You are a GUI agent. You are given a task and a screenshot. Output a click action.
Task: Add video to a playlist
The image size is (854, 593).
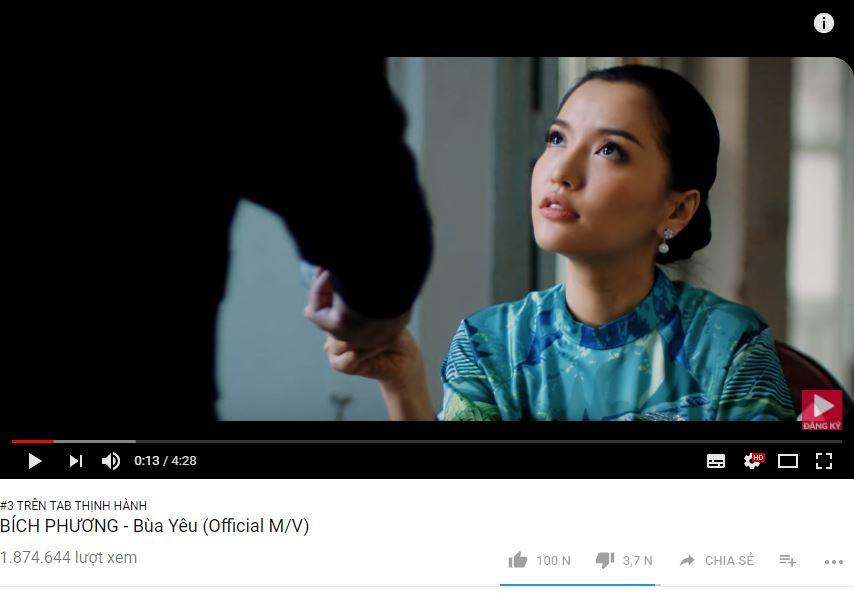click(788, 560)
